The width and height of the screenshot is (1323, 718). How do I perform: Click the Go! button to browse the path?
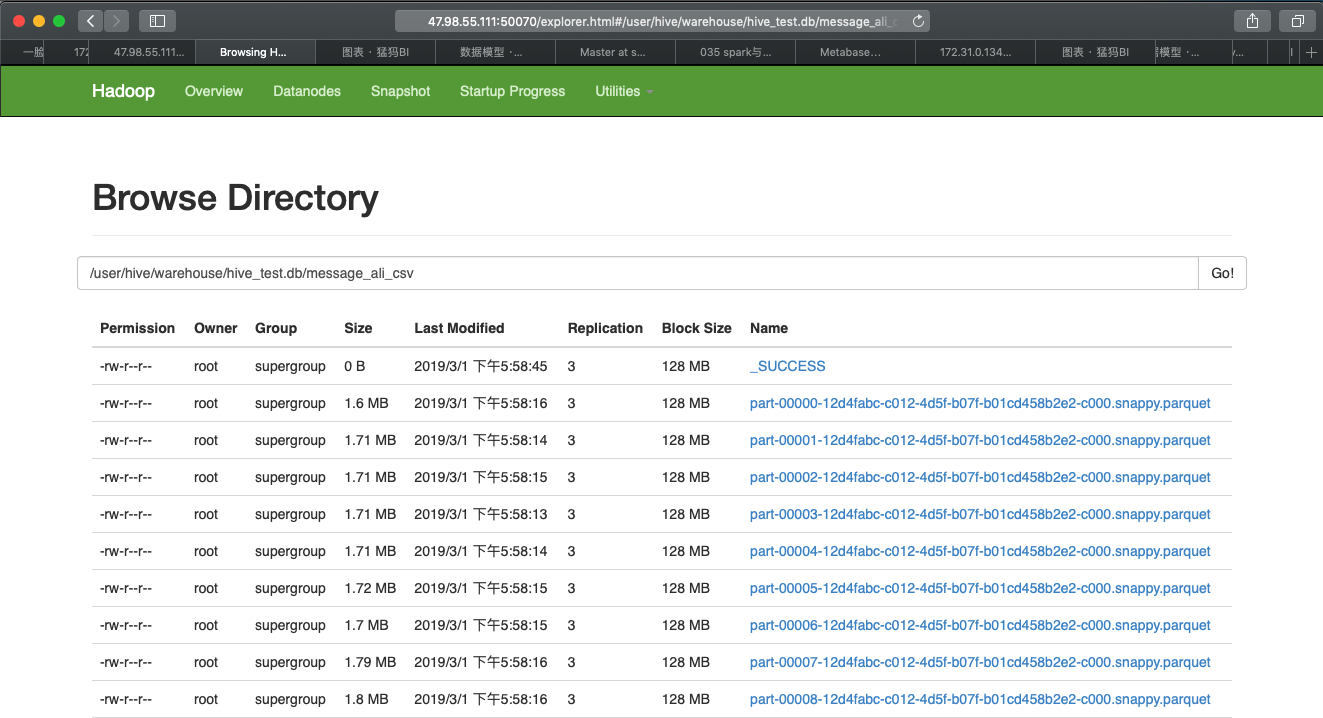point(1221,272)
